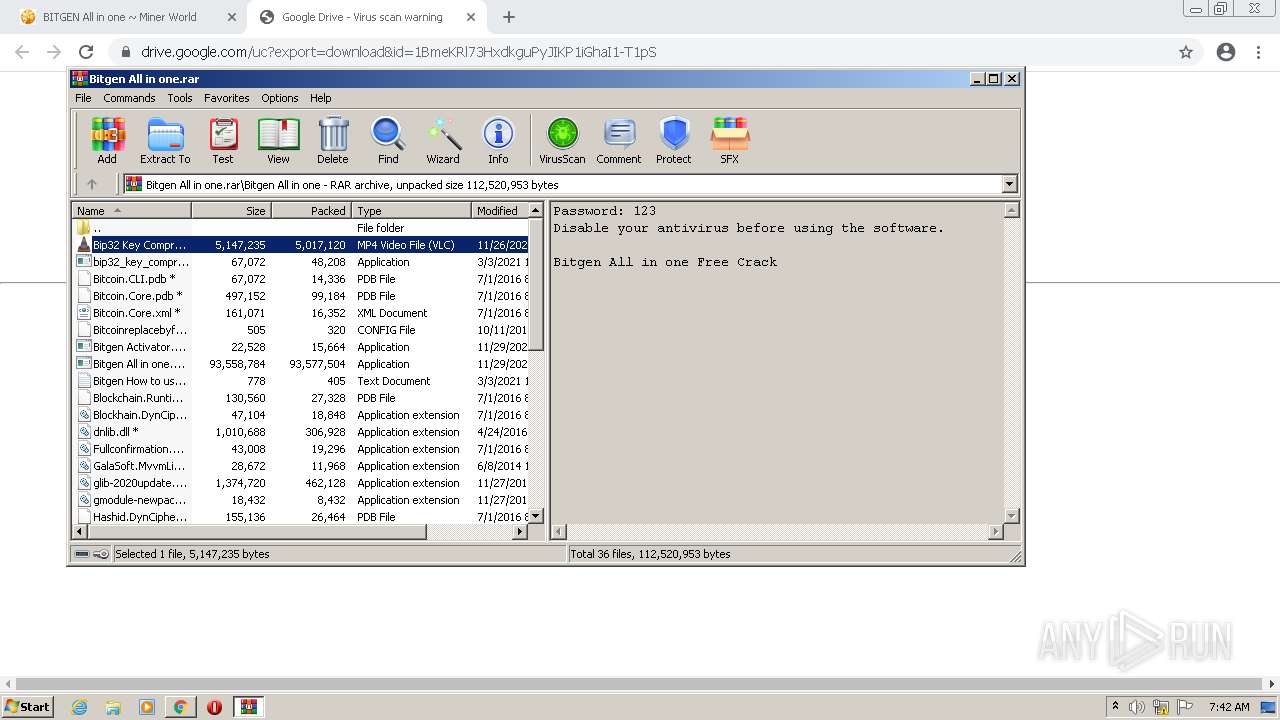Sort files by Type column header

pos(411,211)
